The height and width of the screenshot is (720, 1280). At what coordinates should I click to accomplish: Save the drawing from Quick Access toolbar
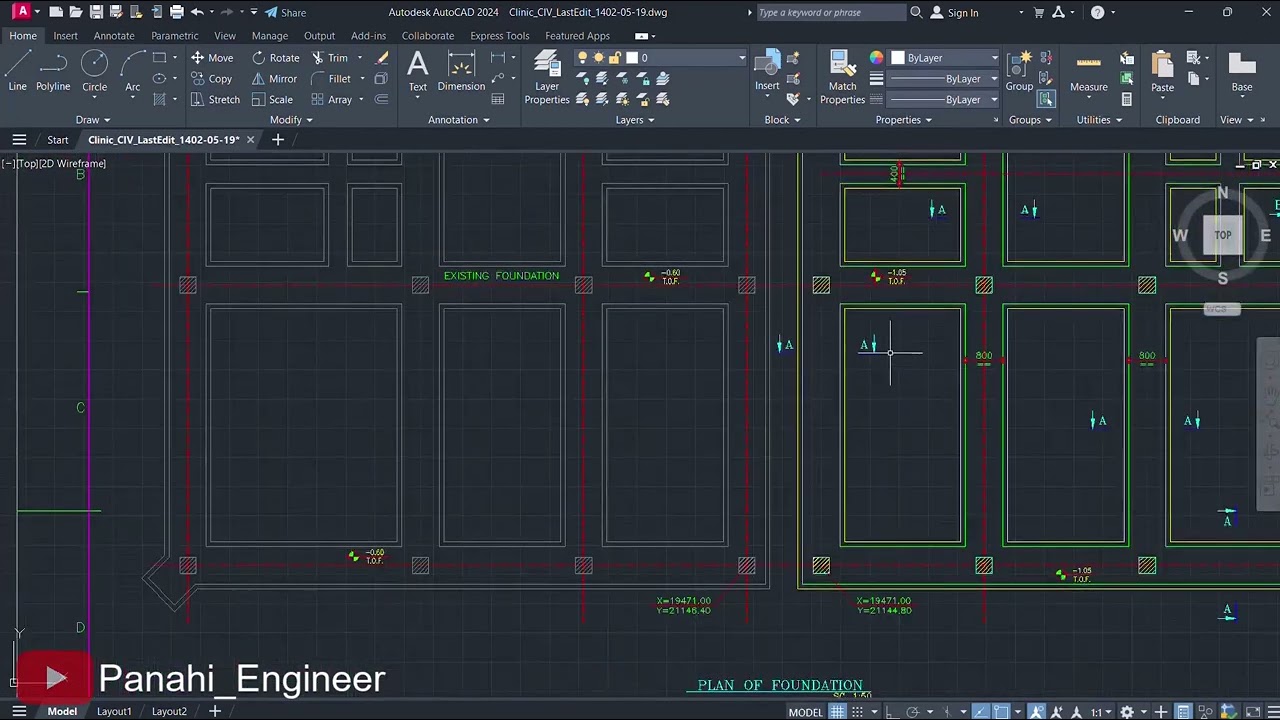tap(96, 12)
